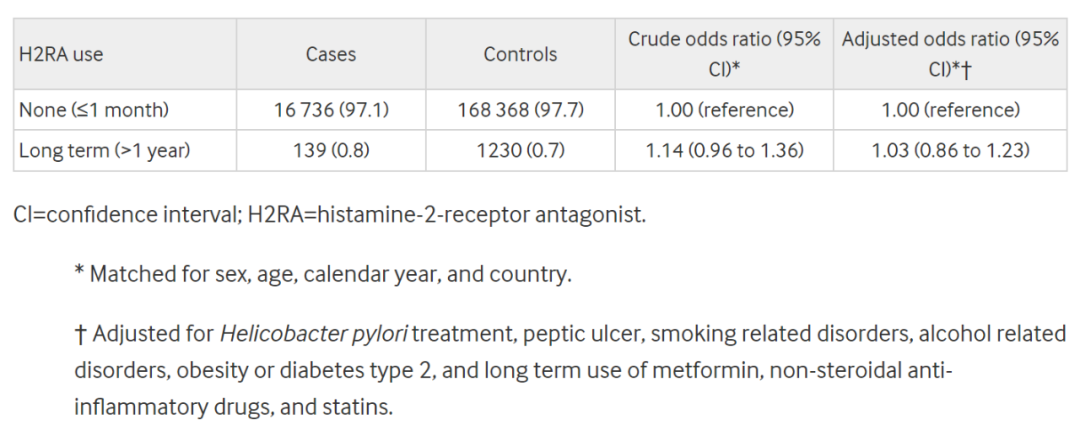Select the "Crude odds ratio" header cell

coord(724,54)
